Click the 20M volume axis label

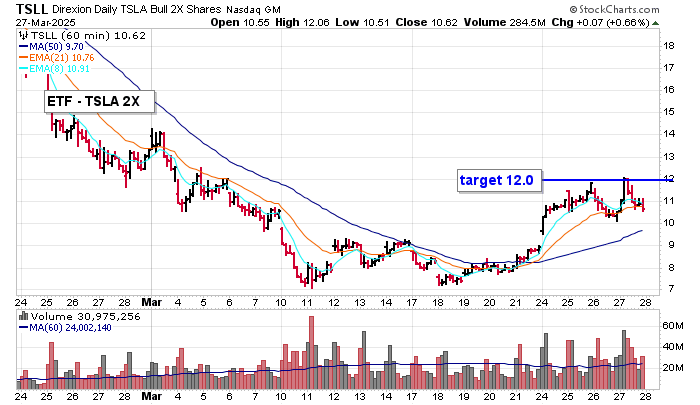click(673, 368)
